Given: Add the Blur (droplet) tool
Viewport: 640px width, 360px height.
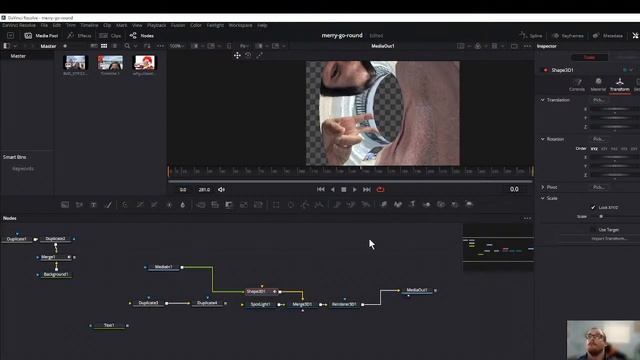Looking at the screenshot, I should click(182, 204).
